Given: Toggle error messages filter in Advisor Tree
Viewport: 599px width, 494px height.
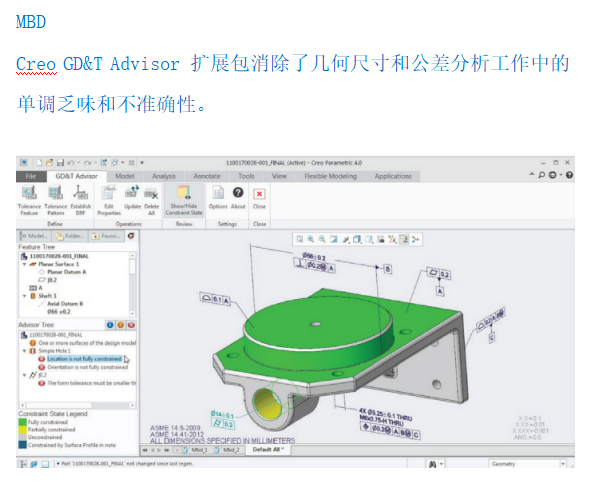Looking at the screenshot, I should click(131, 325).
